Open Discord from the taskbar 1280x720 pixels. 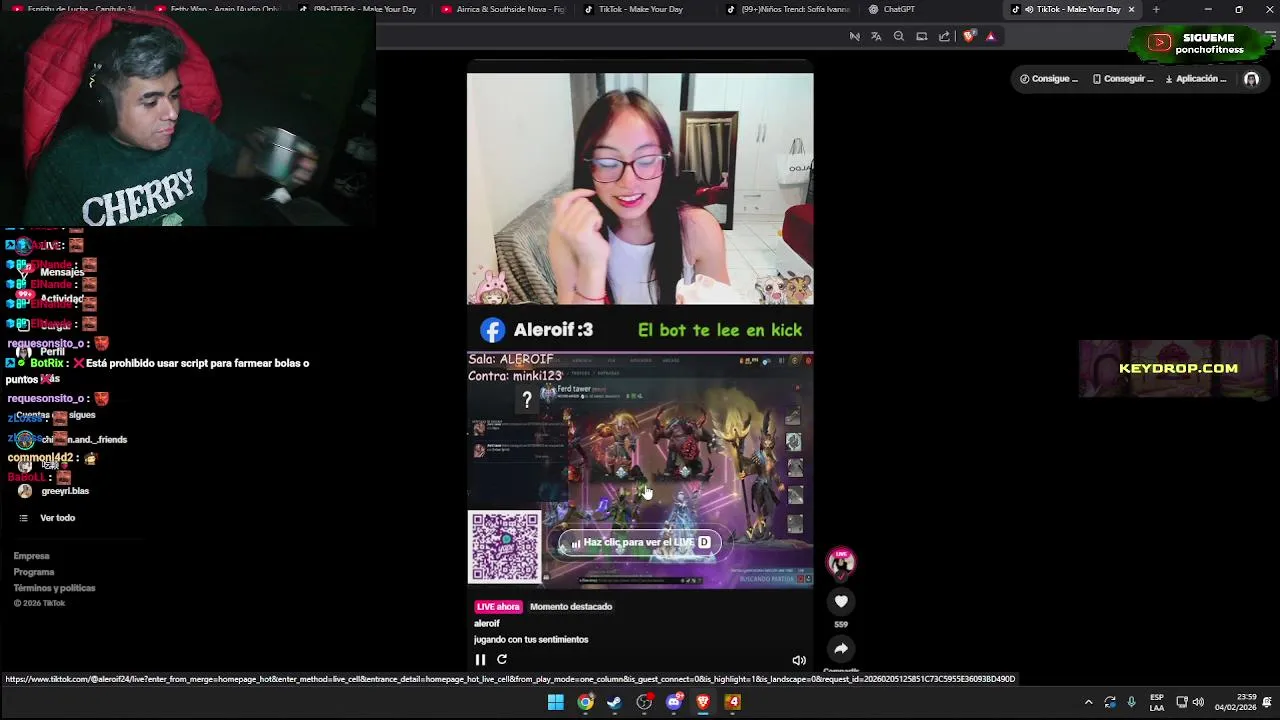pos(674,702)
